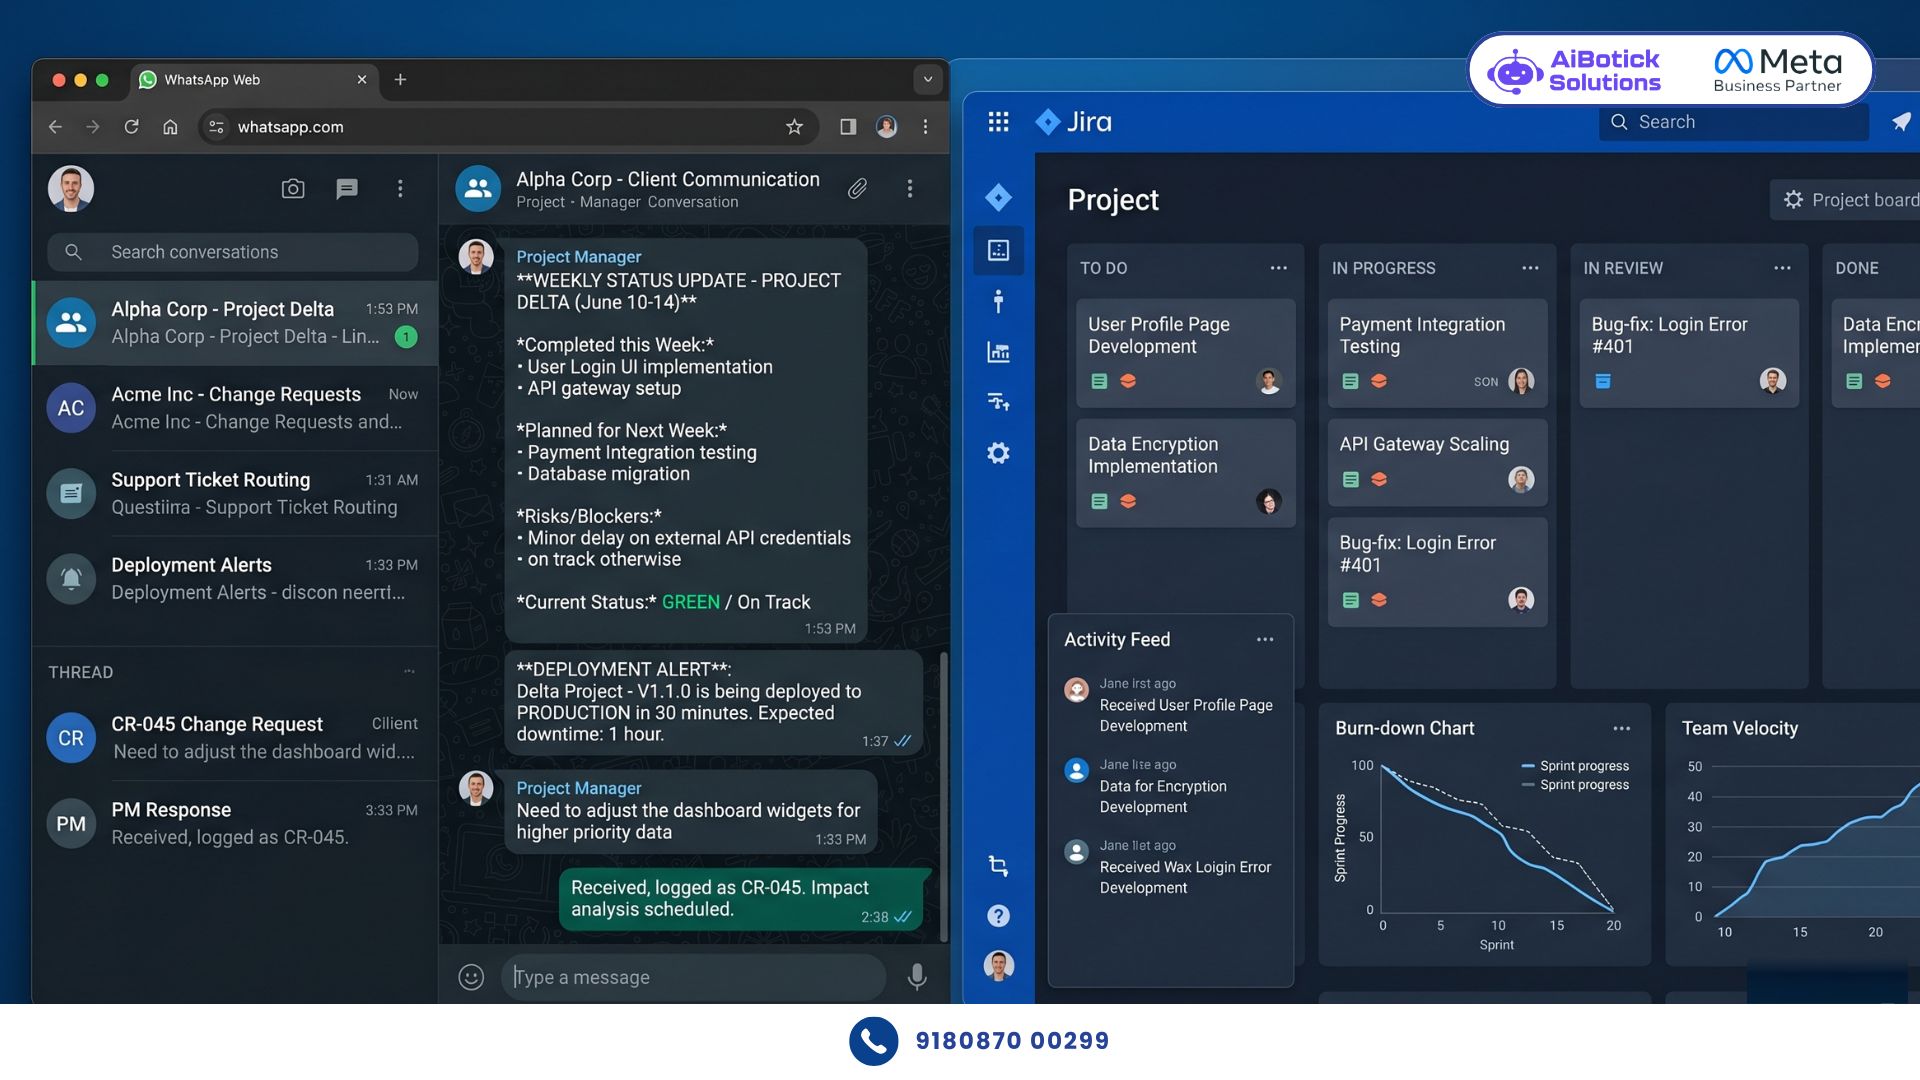Open API Gateway Scaling card

[1437, 462]
